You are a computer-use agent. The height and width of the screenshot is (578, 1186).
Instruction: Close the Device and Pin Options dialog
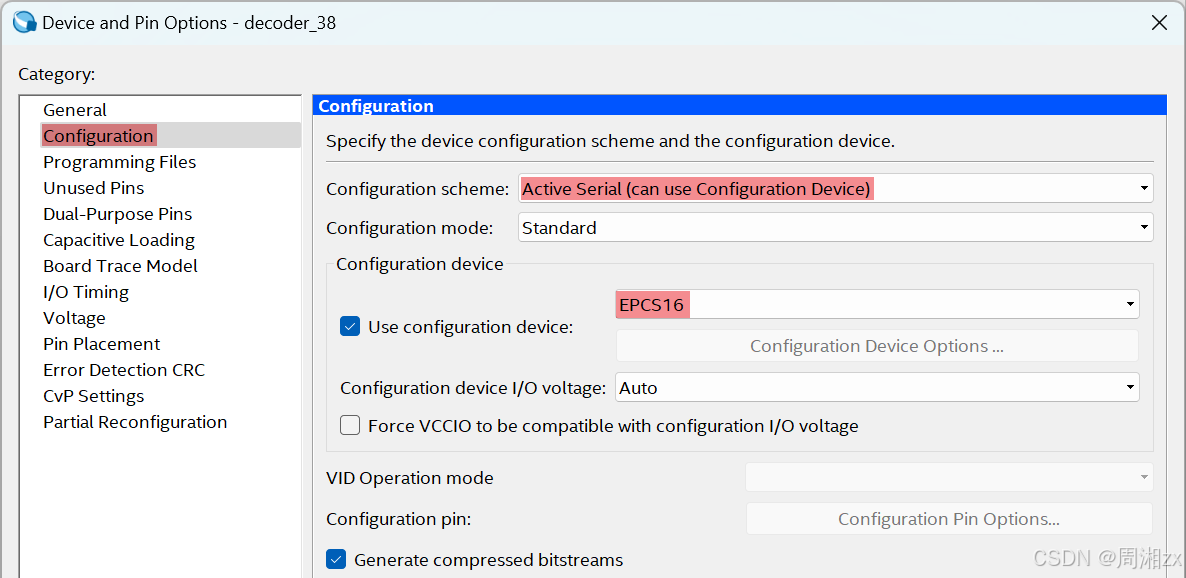click(1158, 23)
